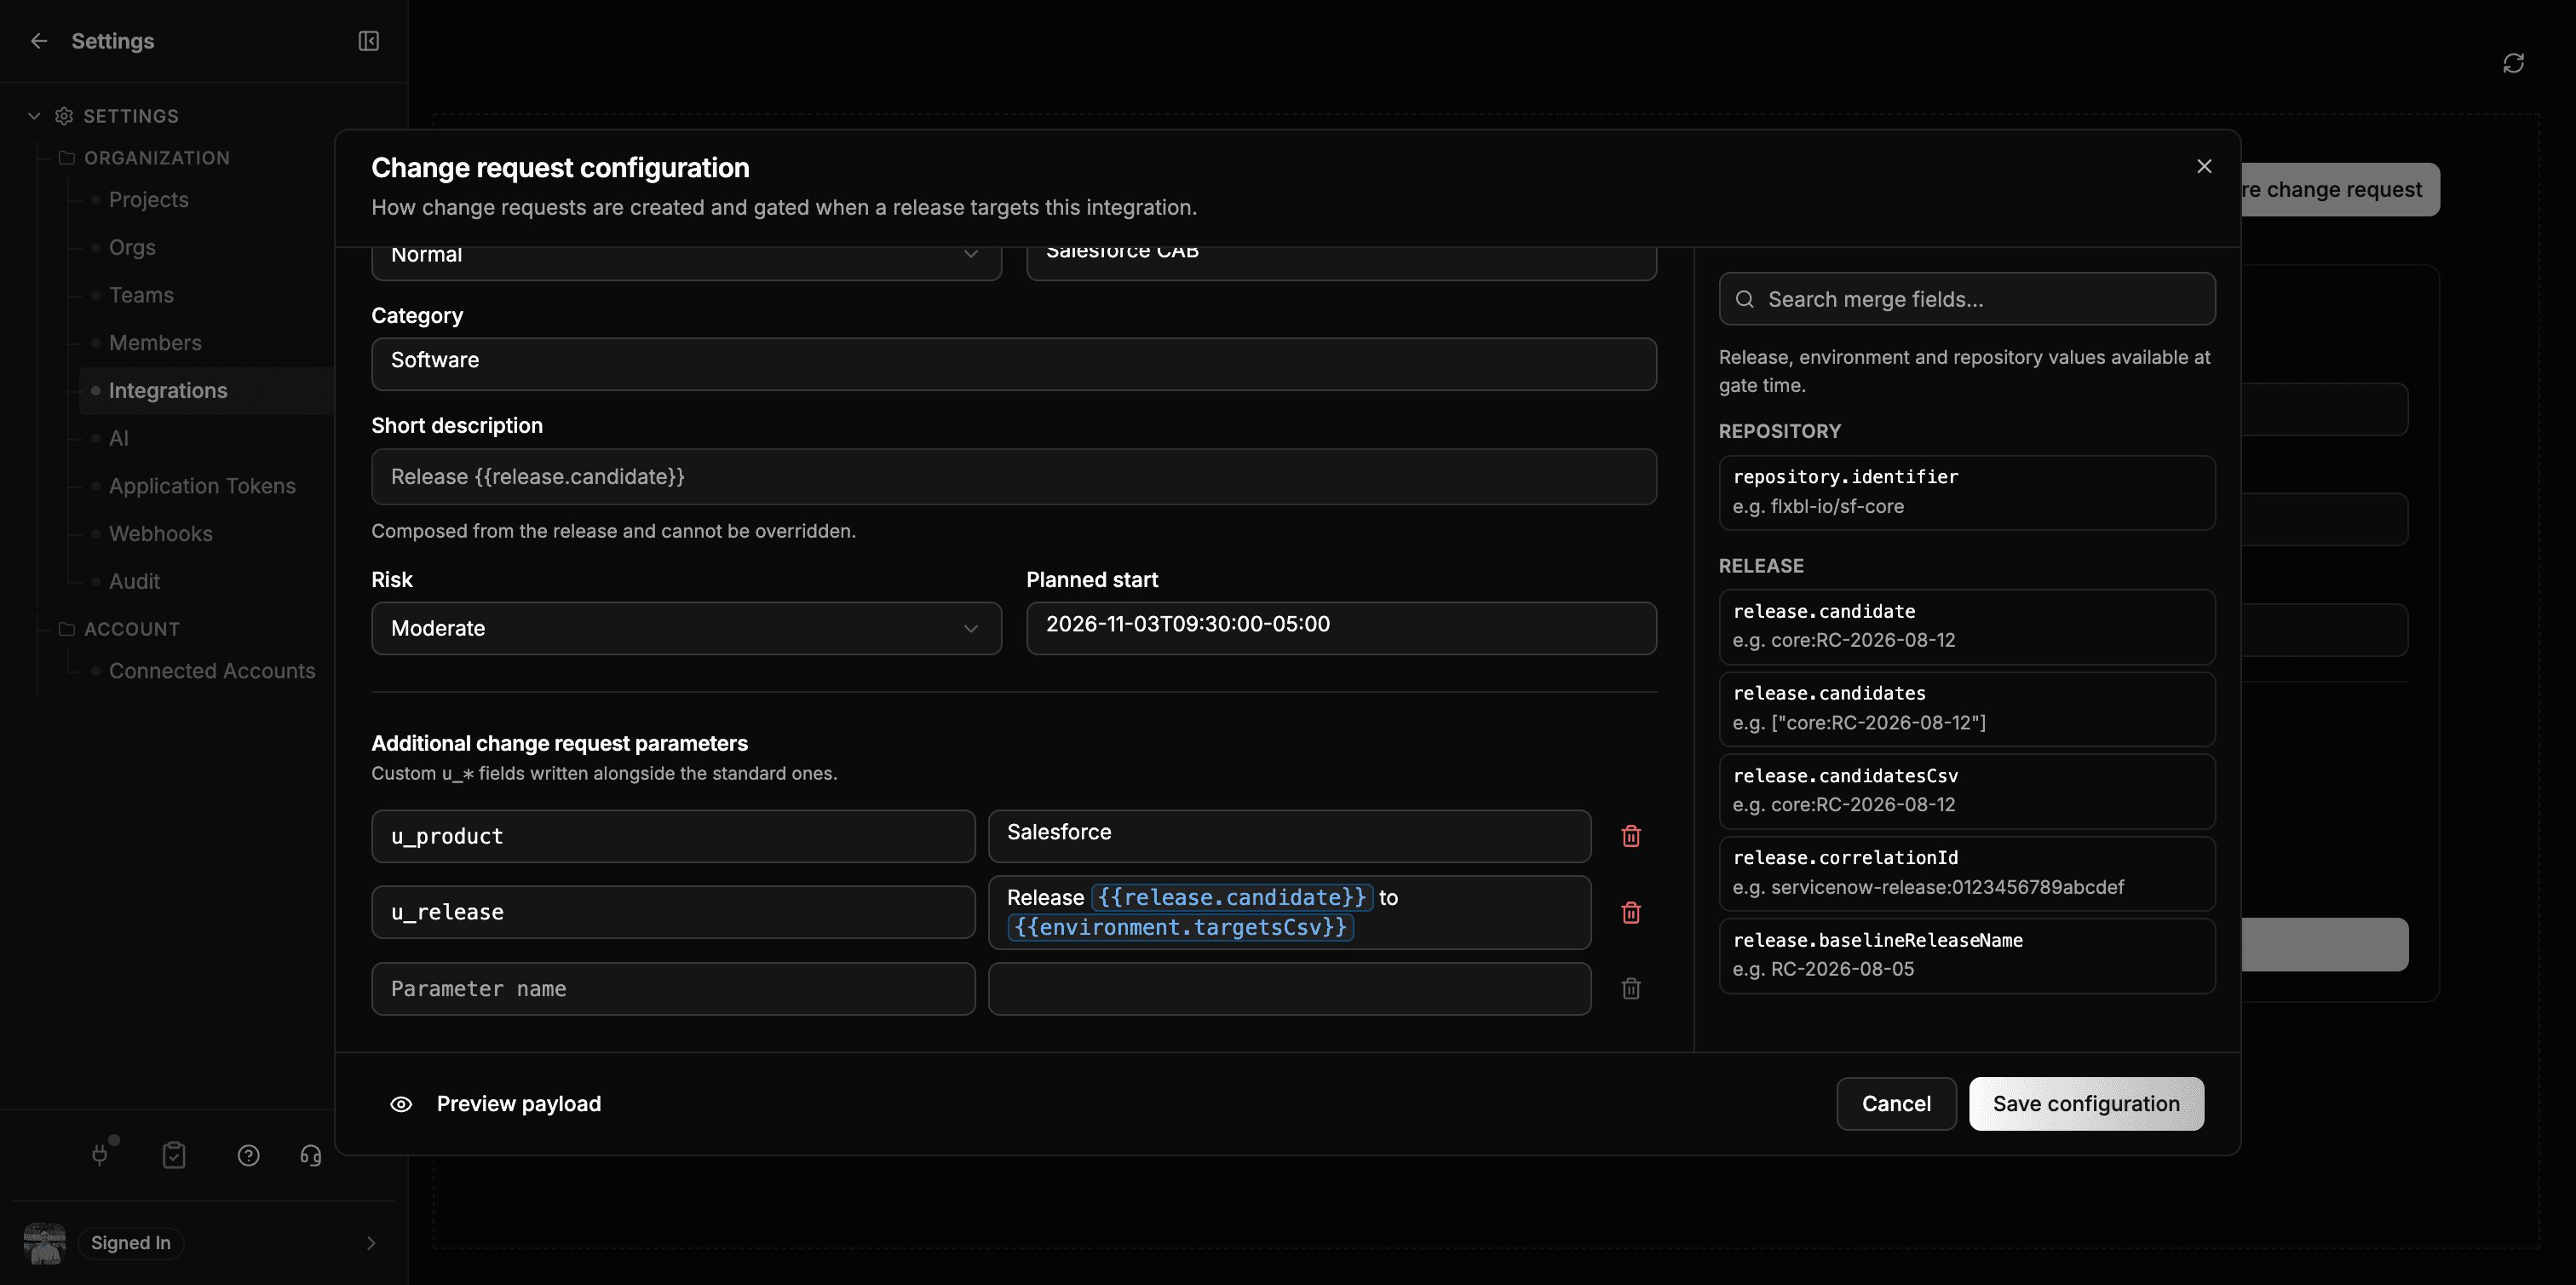Click the Signed In label
This screenshot has height=1285, width=2576.
point(130,1243)
